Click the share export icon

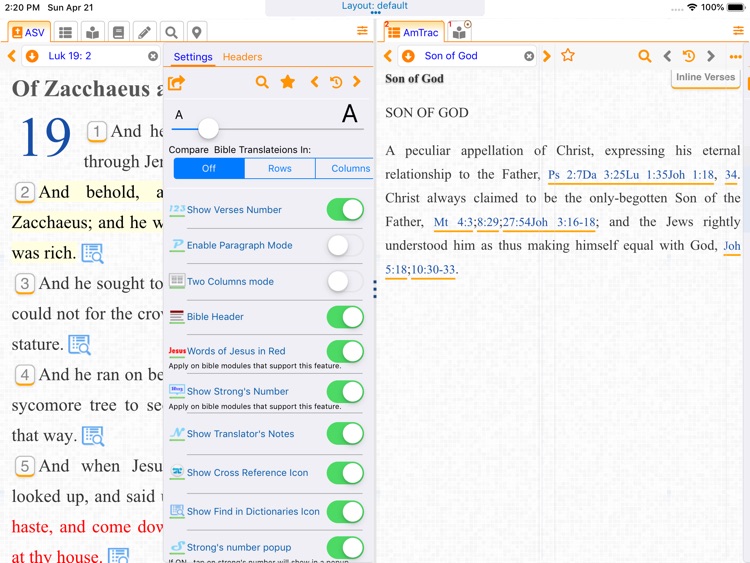coord(176,83)
